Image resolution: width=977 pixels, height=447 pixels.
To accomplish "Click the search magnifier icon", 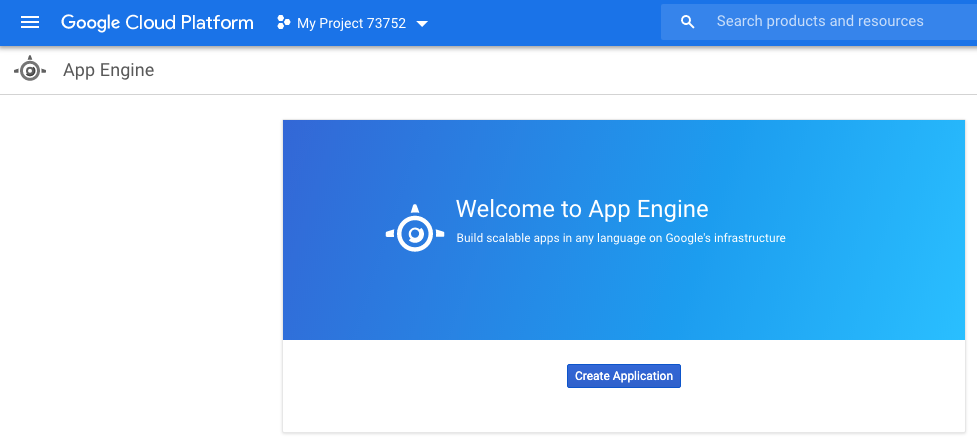I will tap(687, 22).
